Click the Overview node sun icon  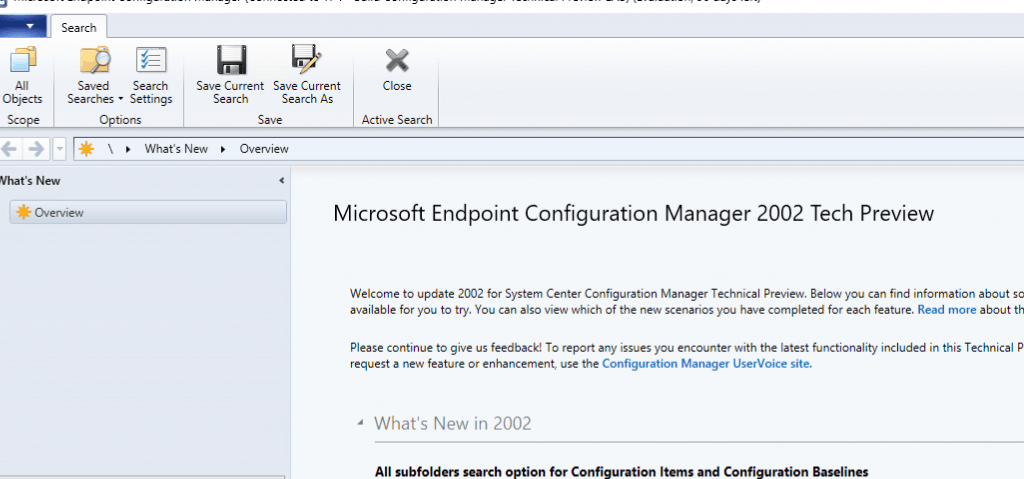[x=24, y=212]
